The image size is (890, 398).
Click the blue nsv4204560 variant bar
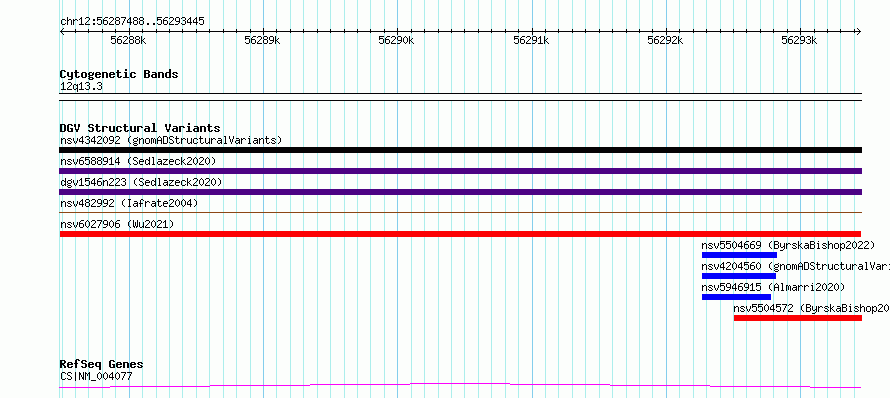(738, 276)
